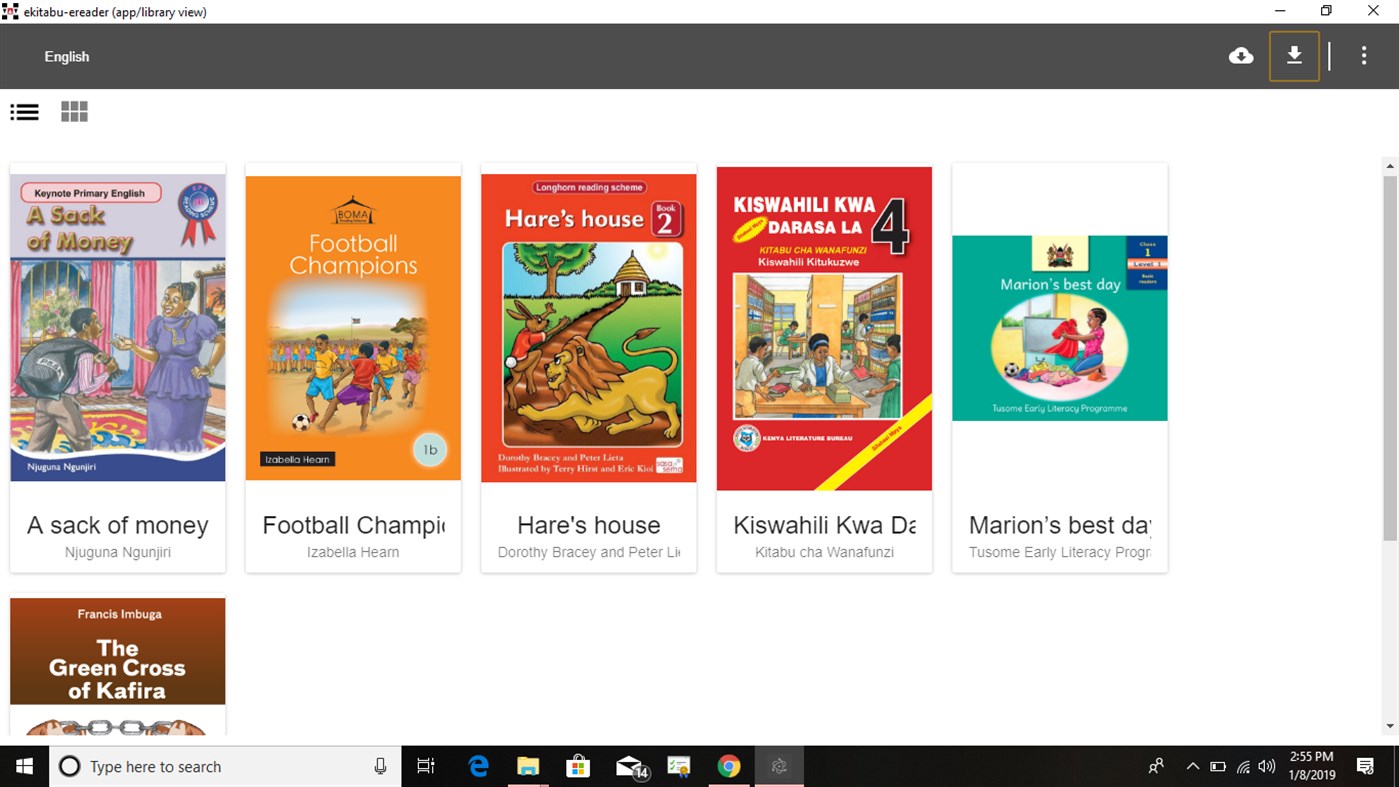Viewport: 1399px width, 787px height.
Task: Open the English language selector
Action: click(66, 57)
